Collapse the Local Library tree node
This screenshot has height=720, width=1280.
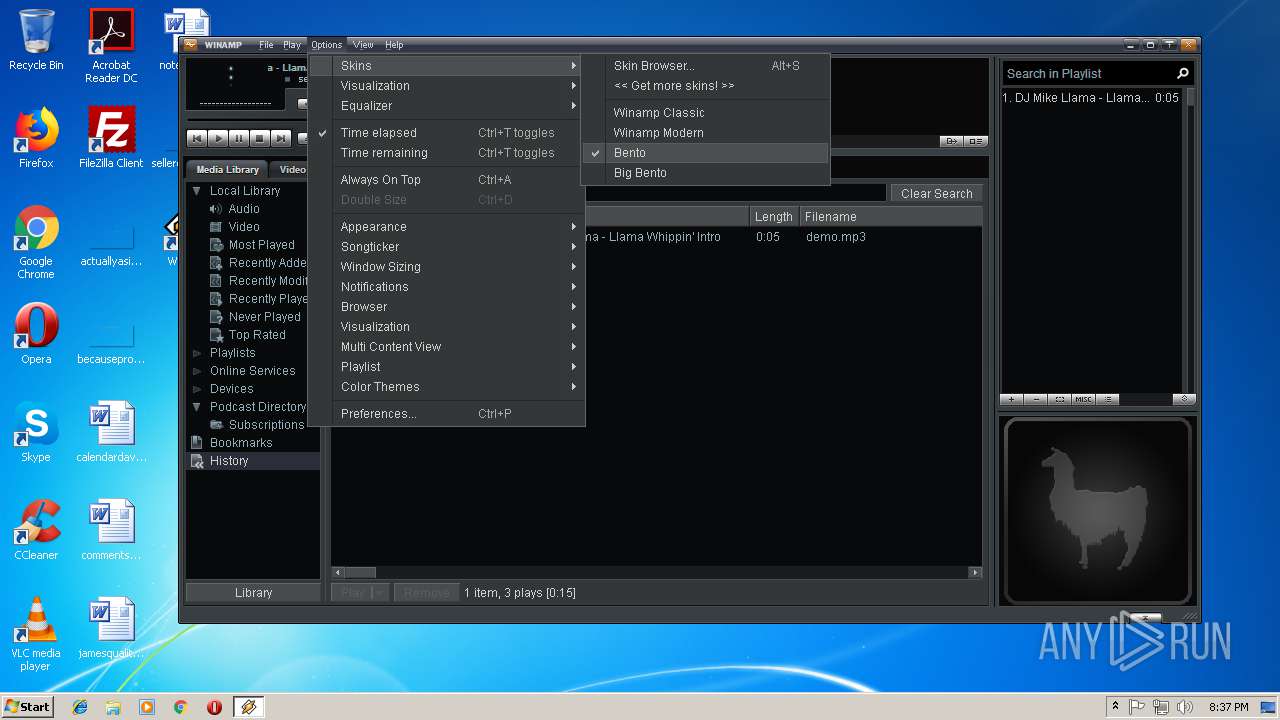tap(197, 191)
